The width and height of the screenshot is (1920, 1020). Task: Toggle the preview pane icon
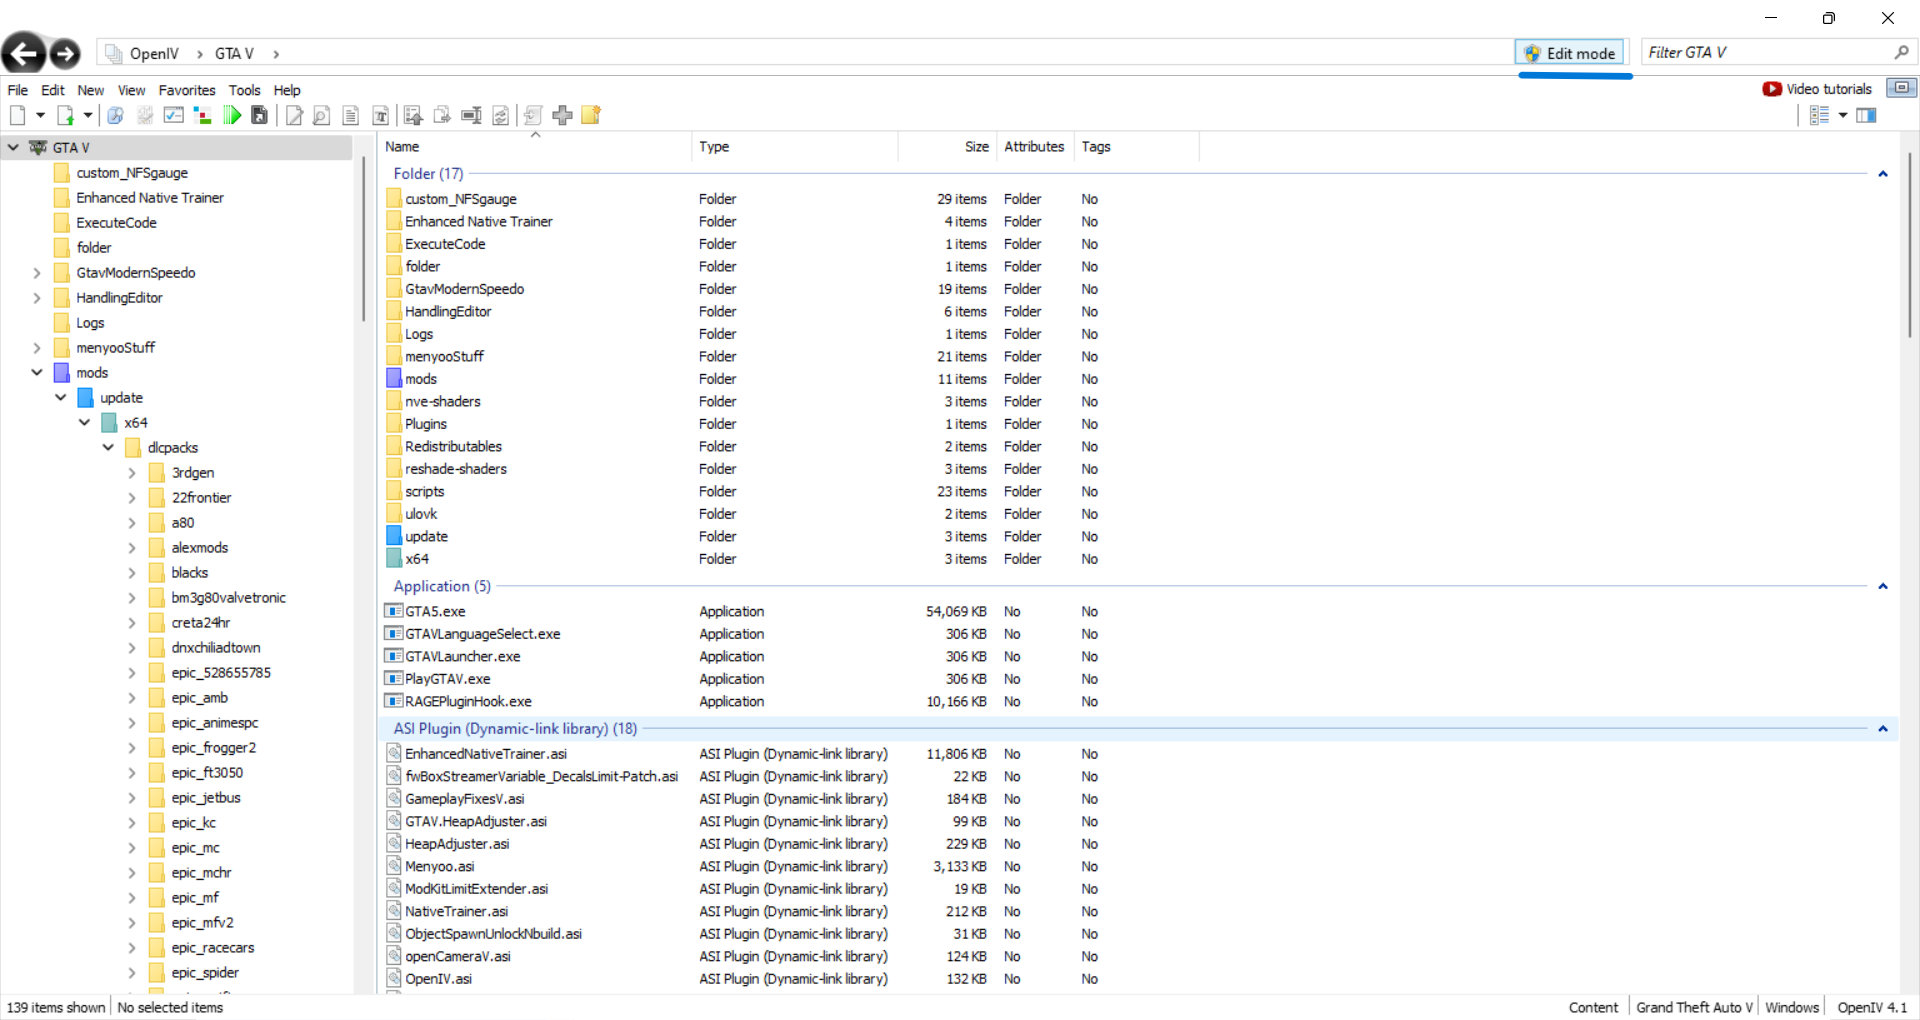point(1866,116)
